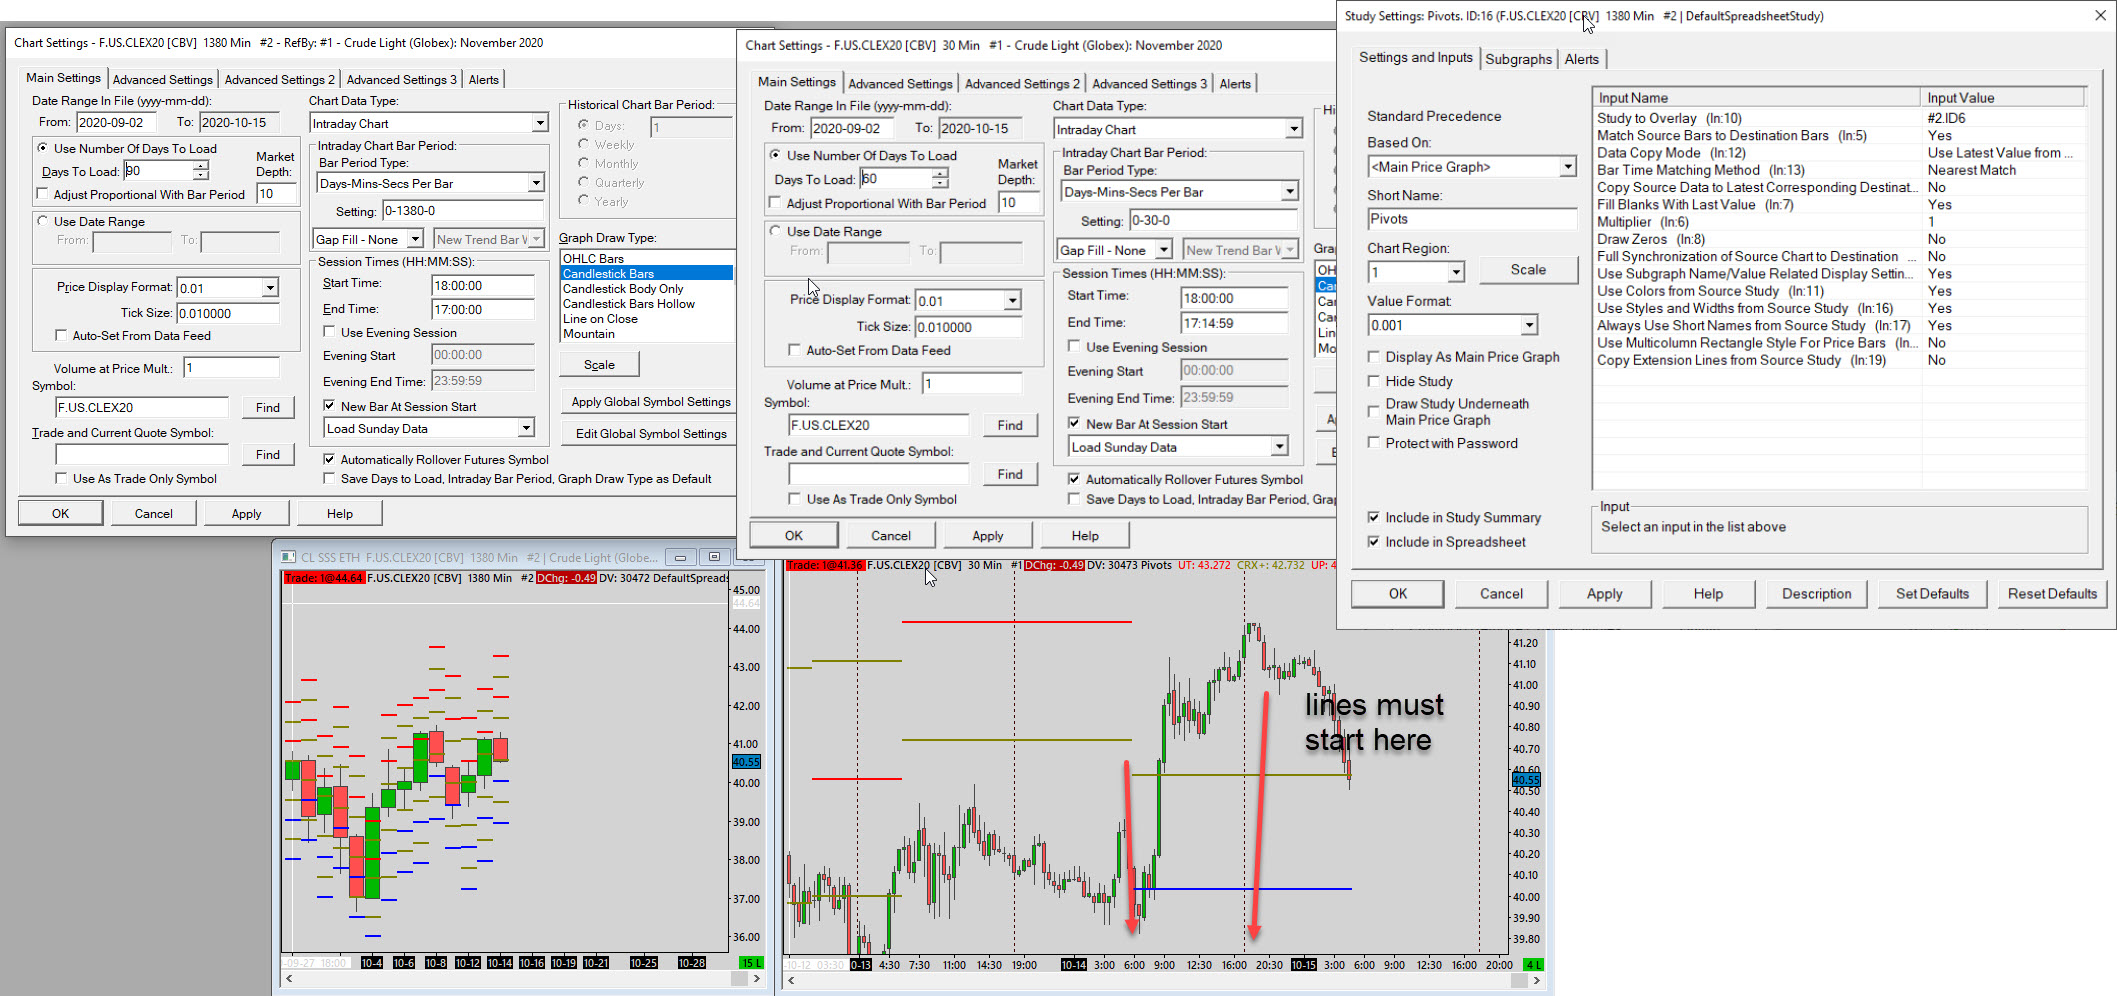2117x996 pixels.
Task: Click Apply in the Study Settings dialog
Action: pos(1604,594)
